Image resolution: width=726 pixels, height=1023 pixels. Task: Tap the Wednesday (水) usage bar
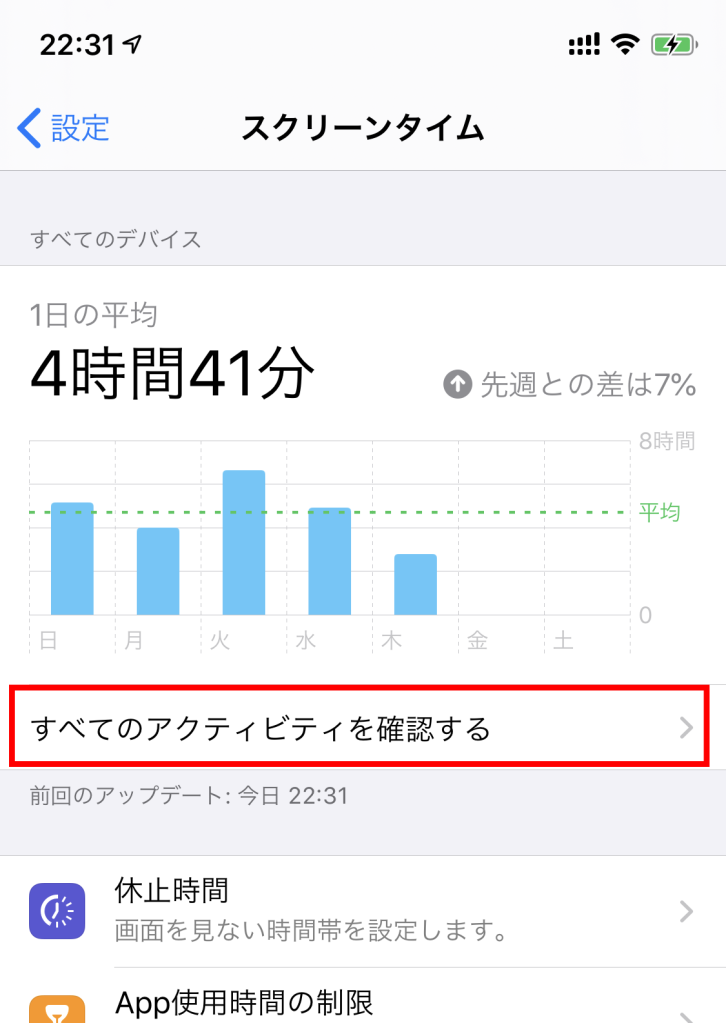tap(329, 561)
